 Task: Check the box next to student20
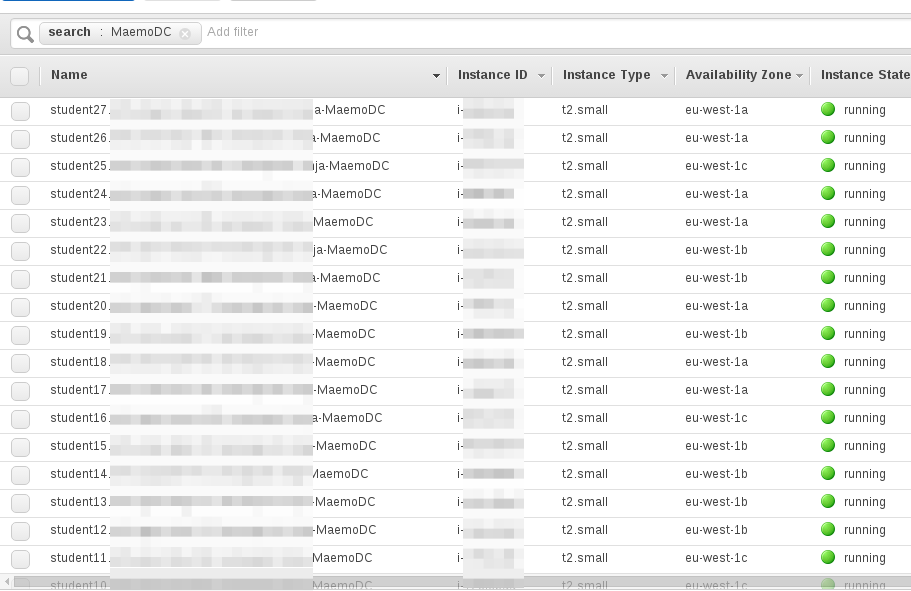[x=20, y=307]
